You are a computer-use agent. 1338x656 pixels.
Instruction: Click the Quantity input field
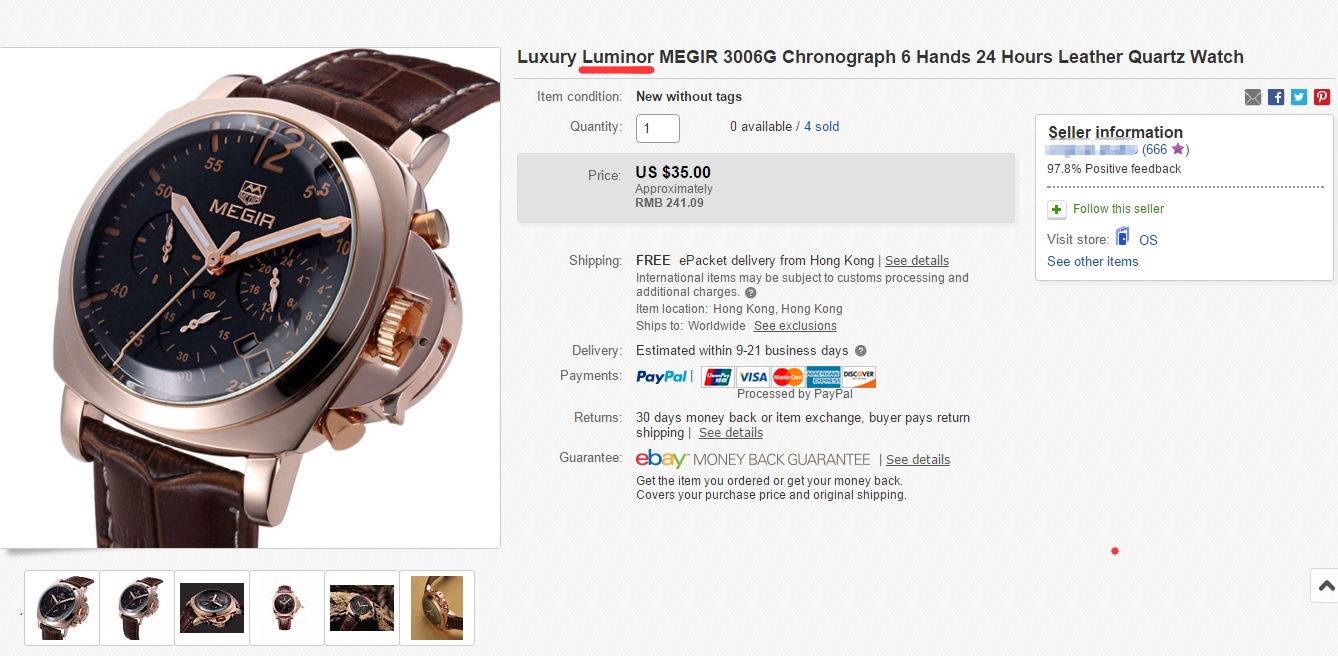(x=658, y=128)
